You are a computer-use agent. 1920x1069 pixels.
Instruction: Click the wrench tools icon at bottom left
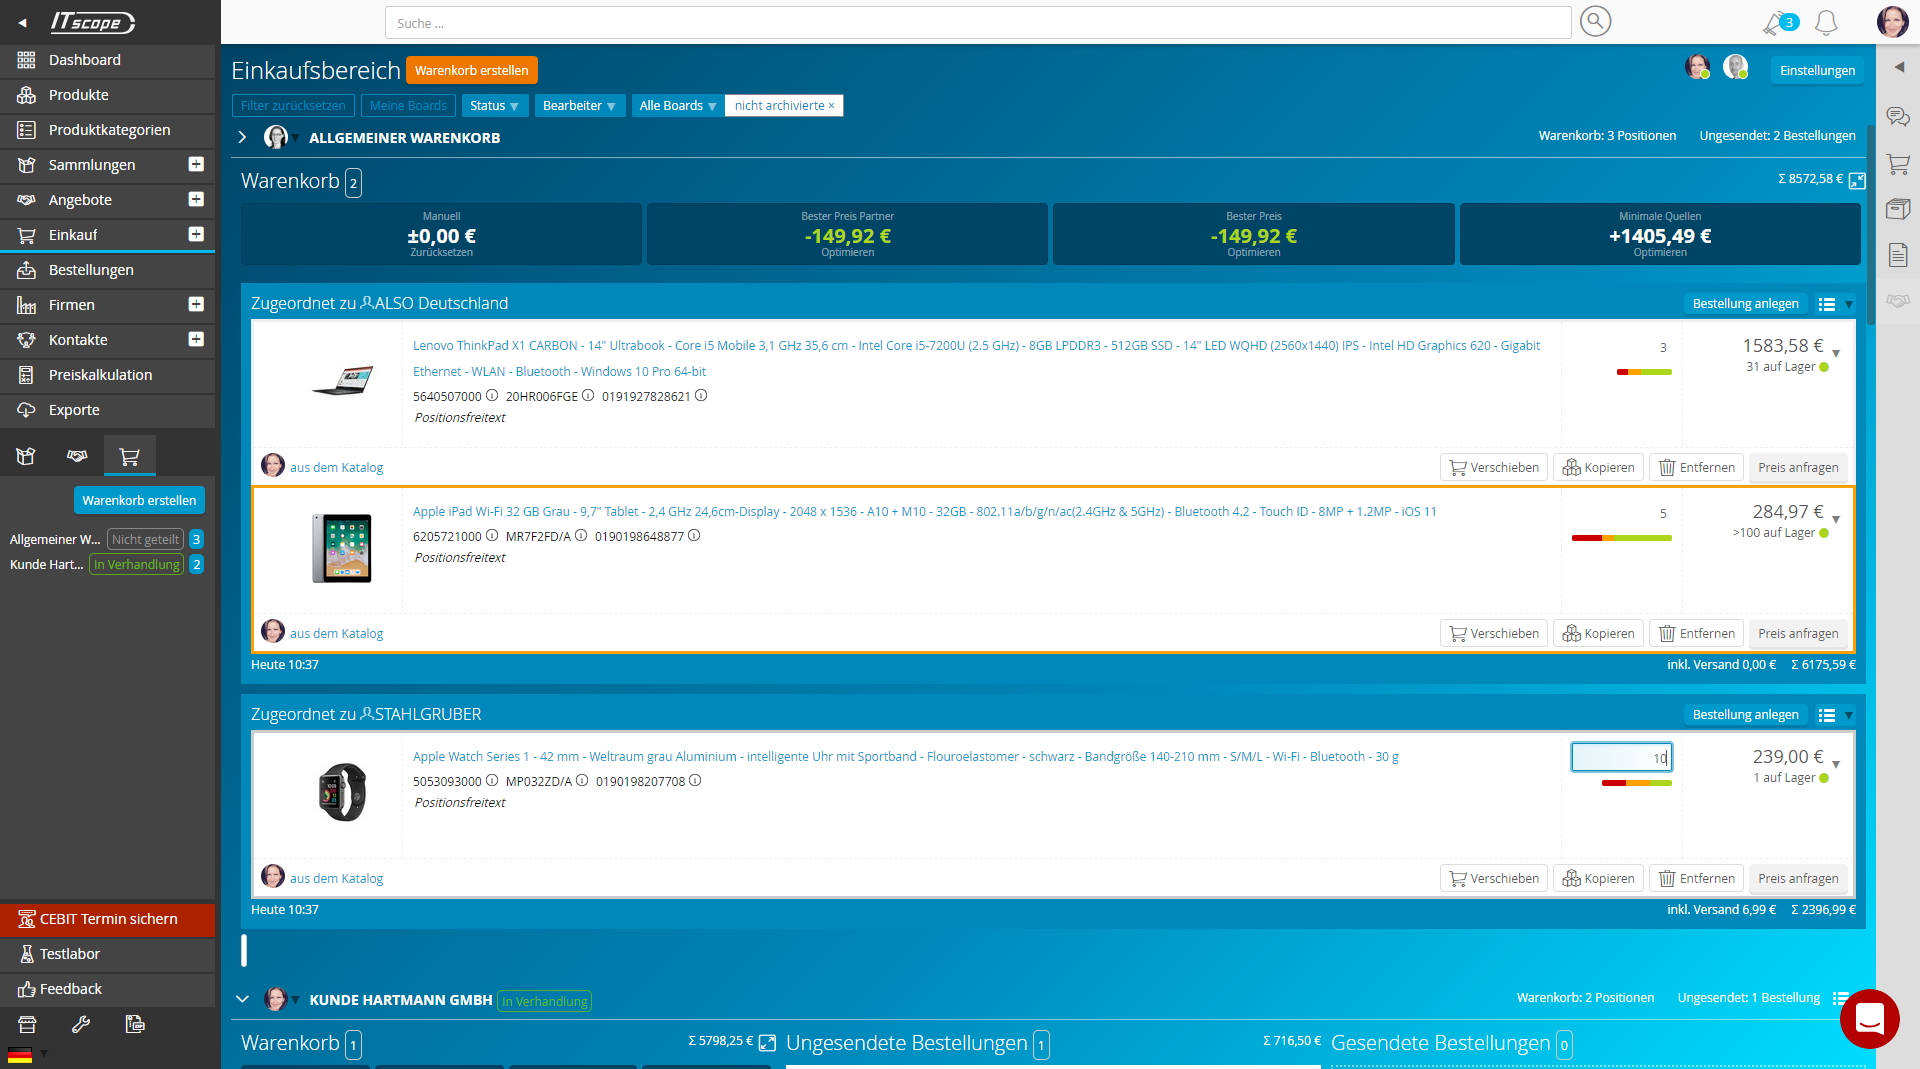[x=81, y=1024]
